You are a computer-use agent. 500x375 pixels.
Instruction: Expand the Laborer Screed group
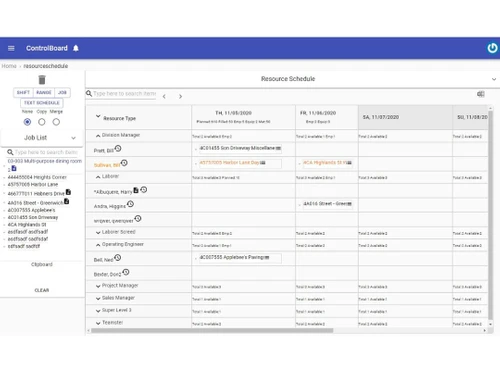(98, 232)
